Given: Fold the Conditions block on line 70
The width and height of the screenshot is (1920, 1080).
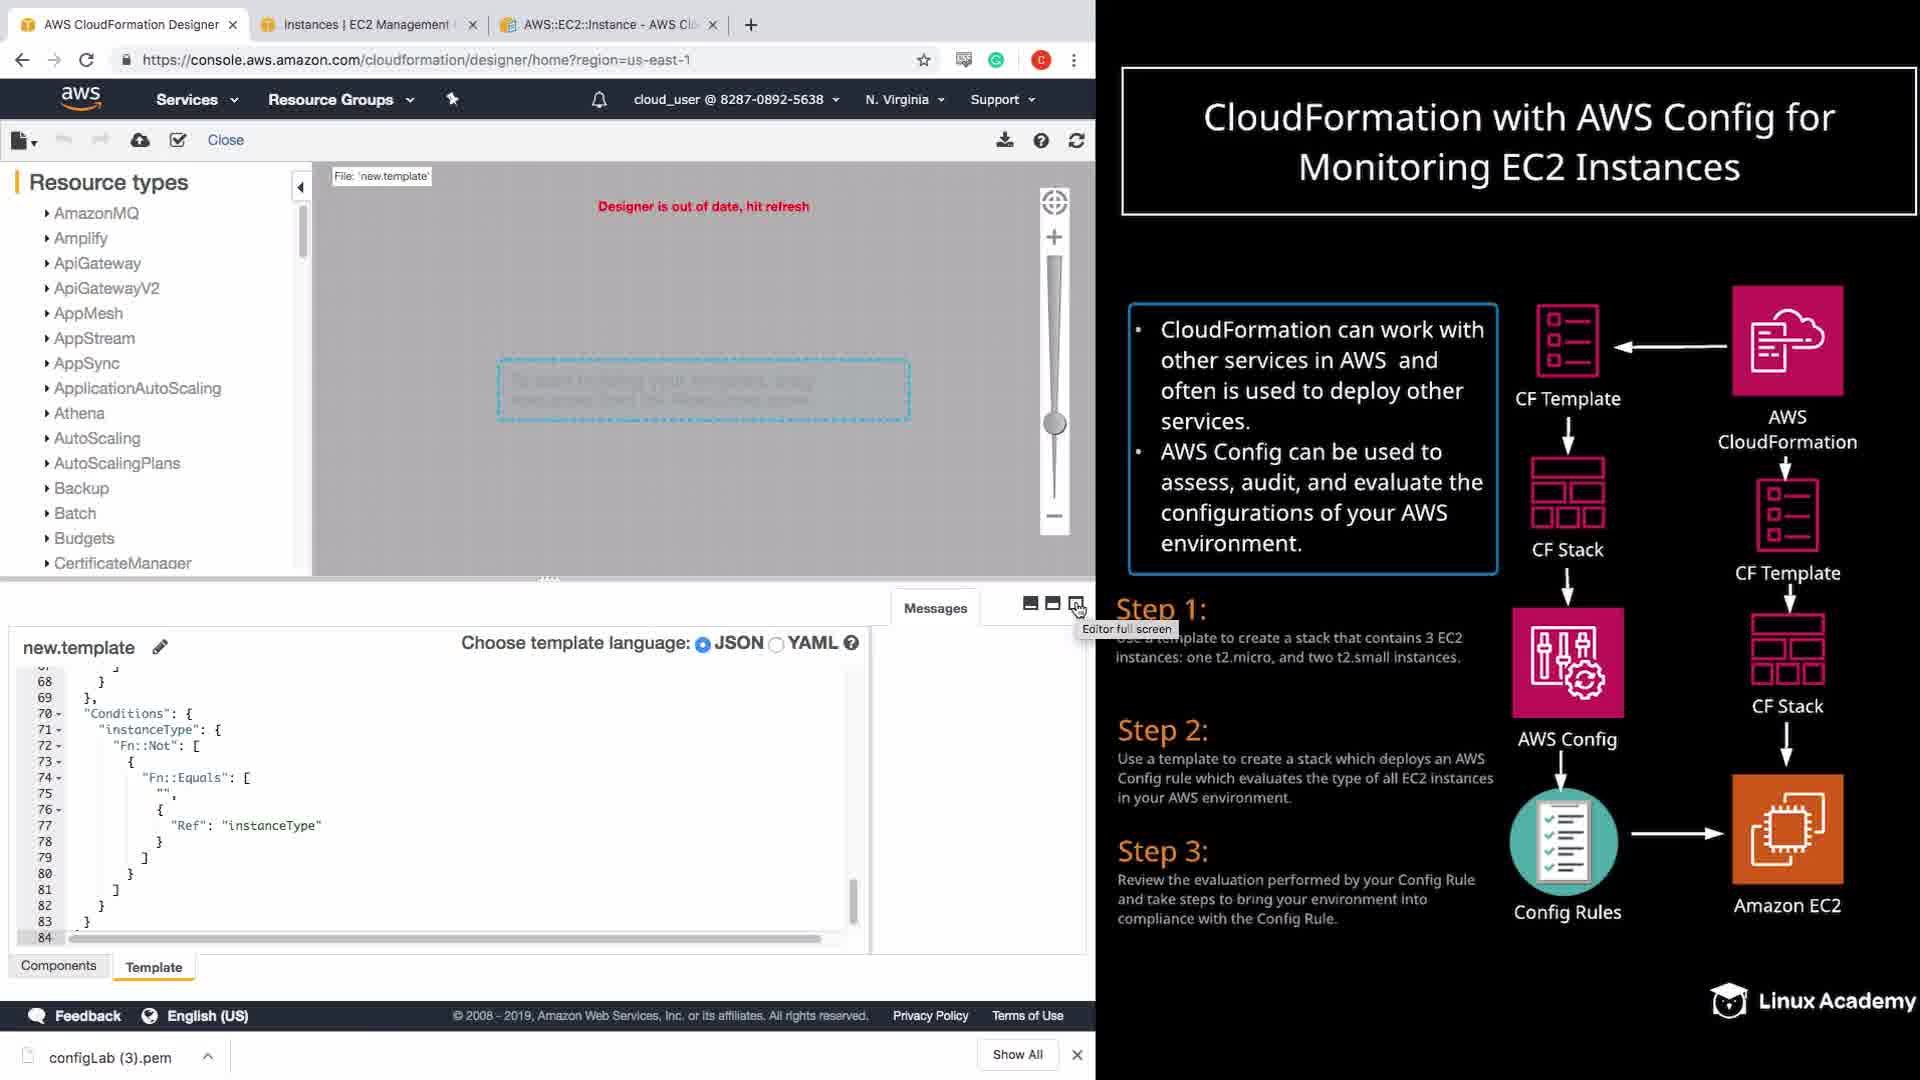Looking at the screenshot, I should [59, 714].
